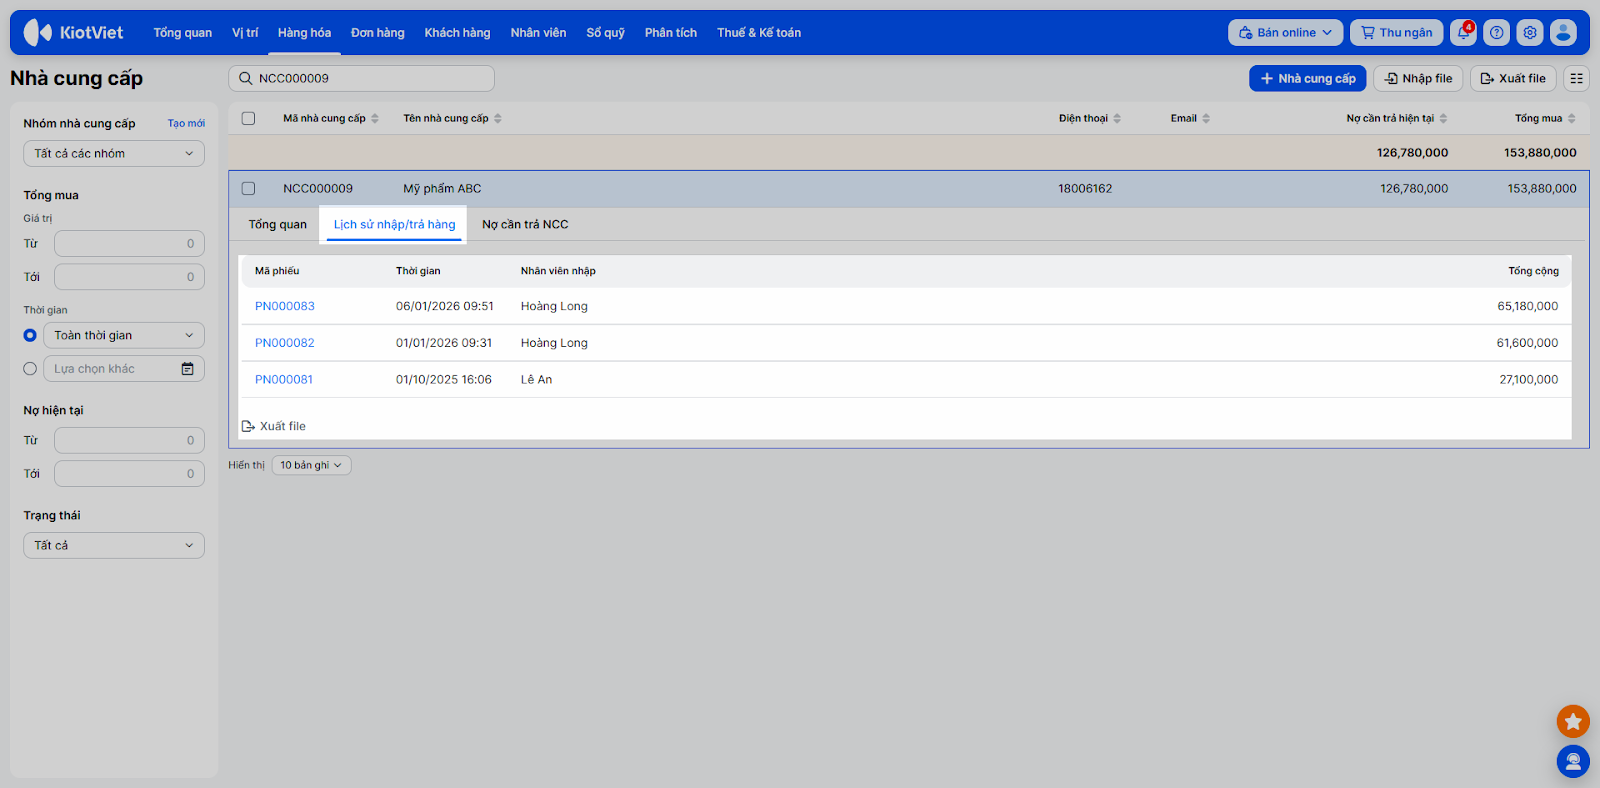Sort by Tên nhà cung cấp column
The width and height of the screenshot is (1600, 788).
pos(453,118)
